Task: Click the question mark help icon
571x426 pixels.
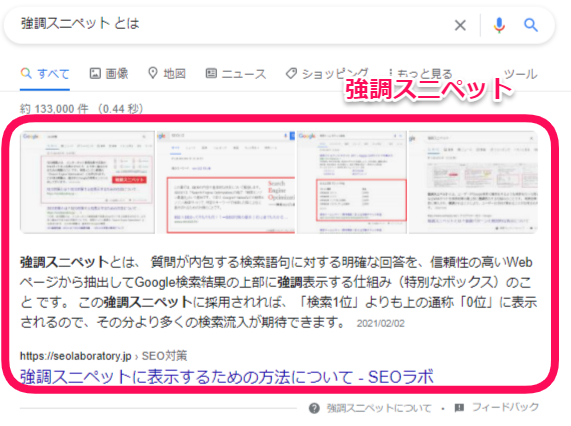Action: [x=314, y=408]
